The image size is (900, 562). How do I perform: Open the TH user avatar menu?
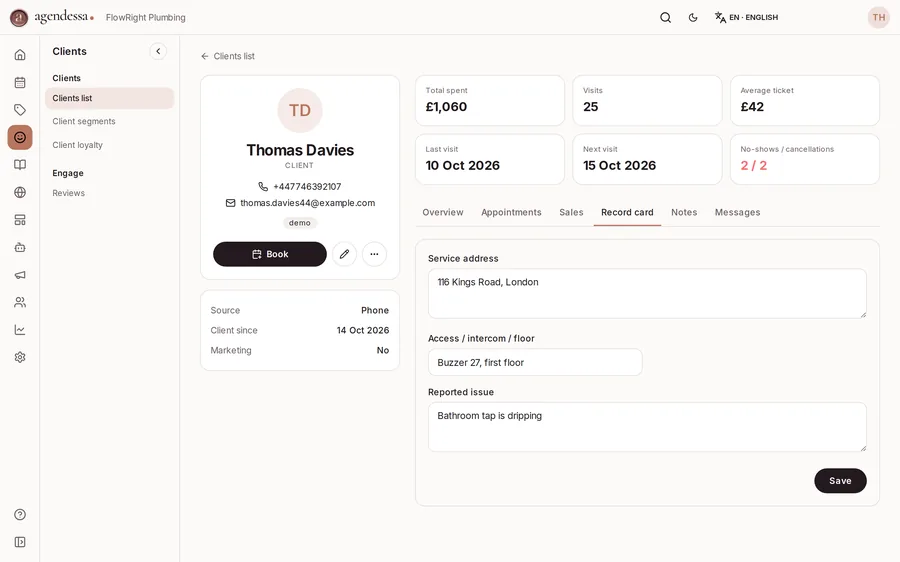(878, 17)
